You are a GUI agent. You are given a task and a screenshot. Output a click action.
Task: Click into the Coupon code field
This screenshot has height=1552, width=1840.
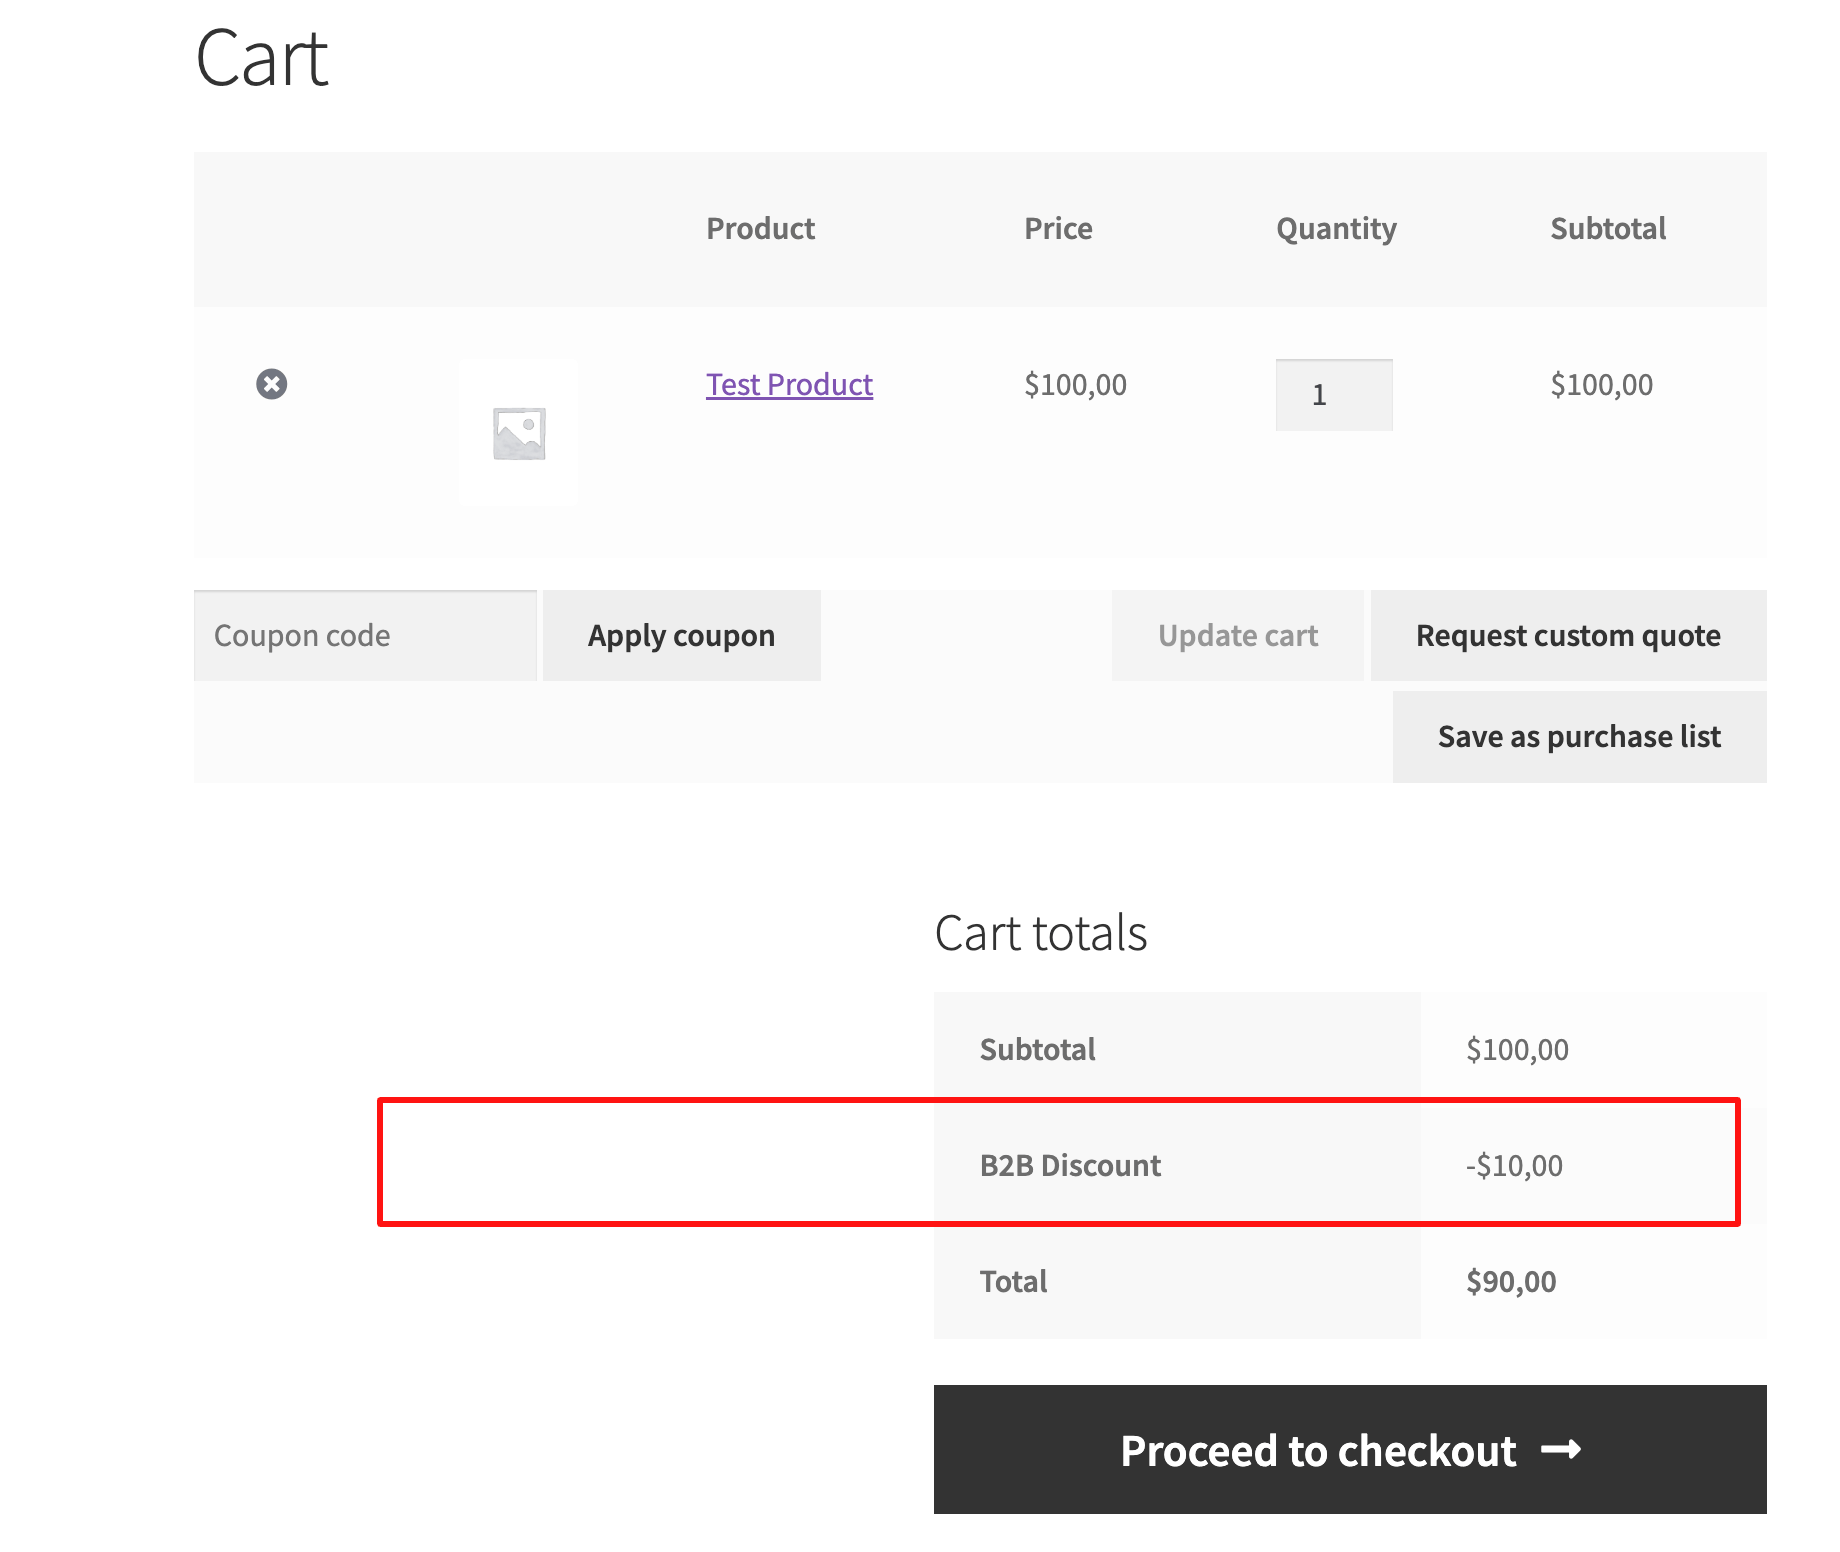[x=365, y=636]
